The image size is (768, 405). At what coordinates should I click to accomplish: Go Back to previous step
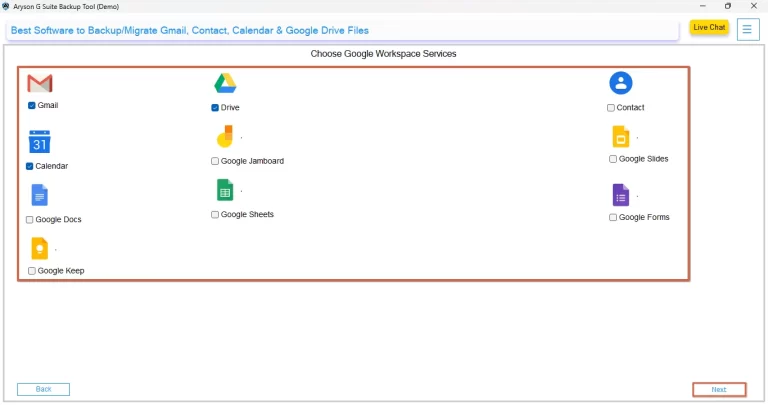point(44,389)
